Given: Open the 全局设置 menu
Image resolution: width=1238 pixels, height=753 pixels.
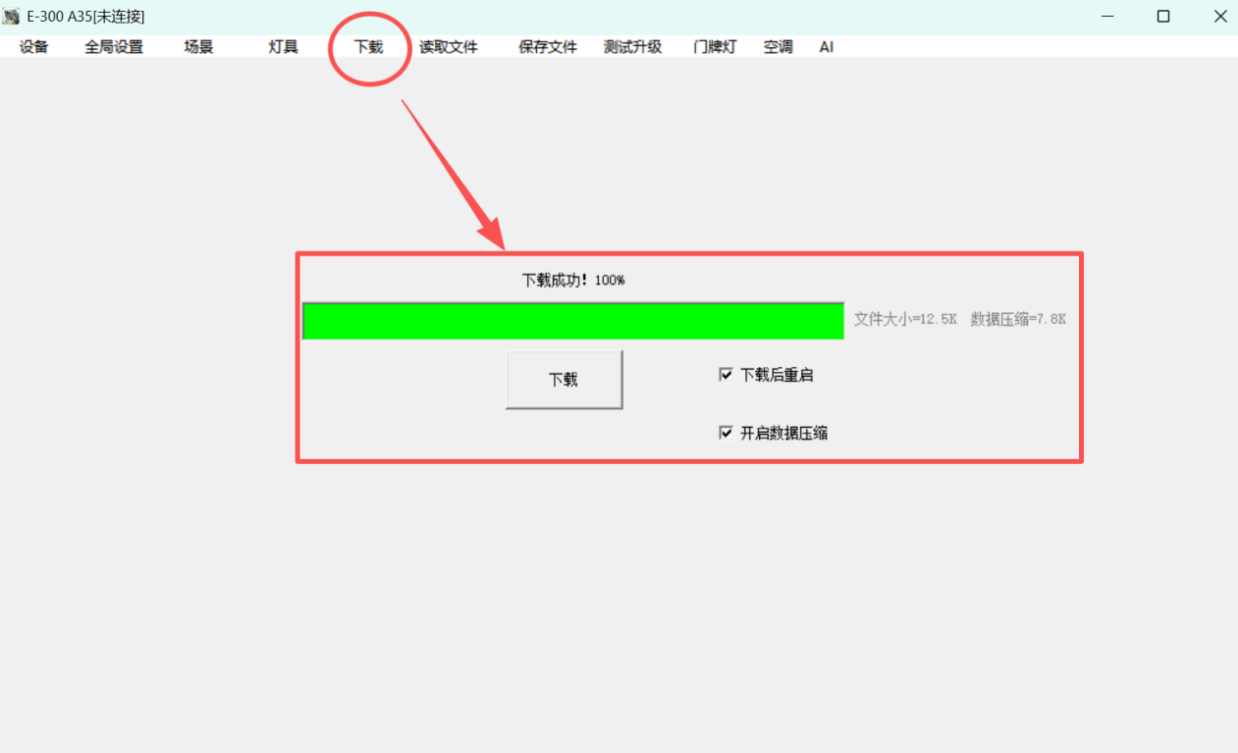Looking at the screenshot, I should tap(114, 47).
